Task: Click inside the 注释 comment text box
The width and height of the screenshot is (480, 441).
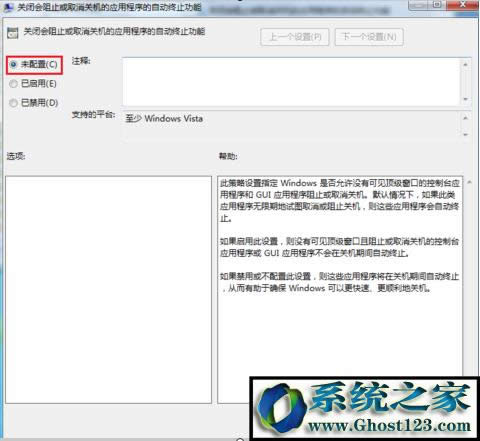Action: pos(291,82)
